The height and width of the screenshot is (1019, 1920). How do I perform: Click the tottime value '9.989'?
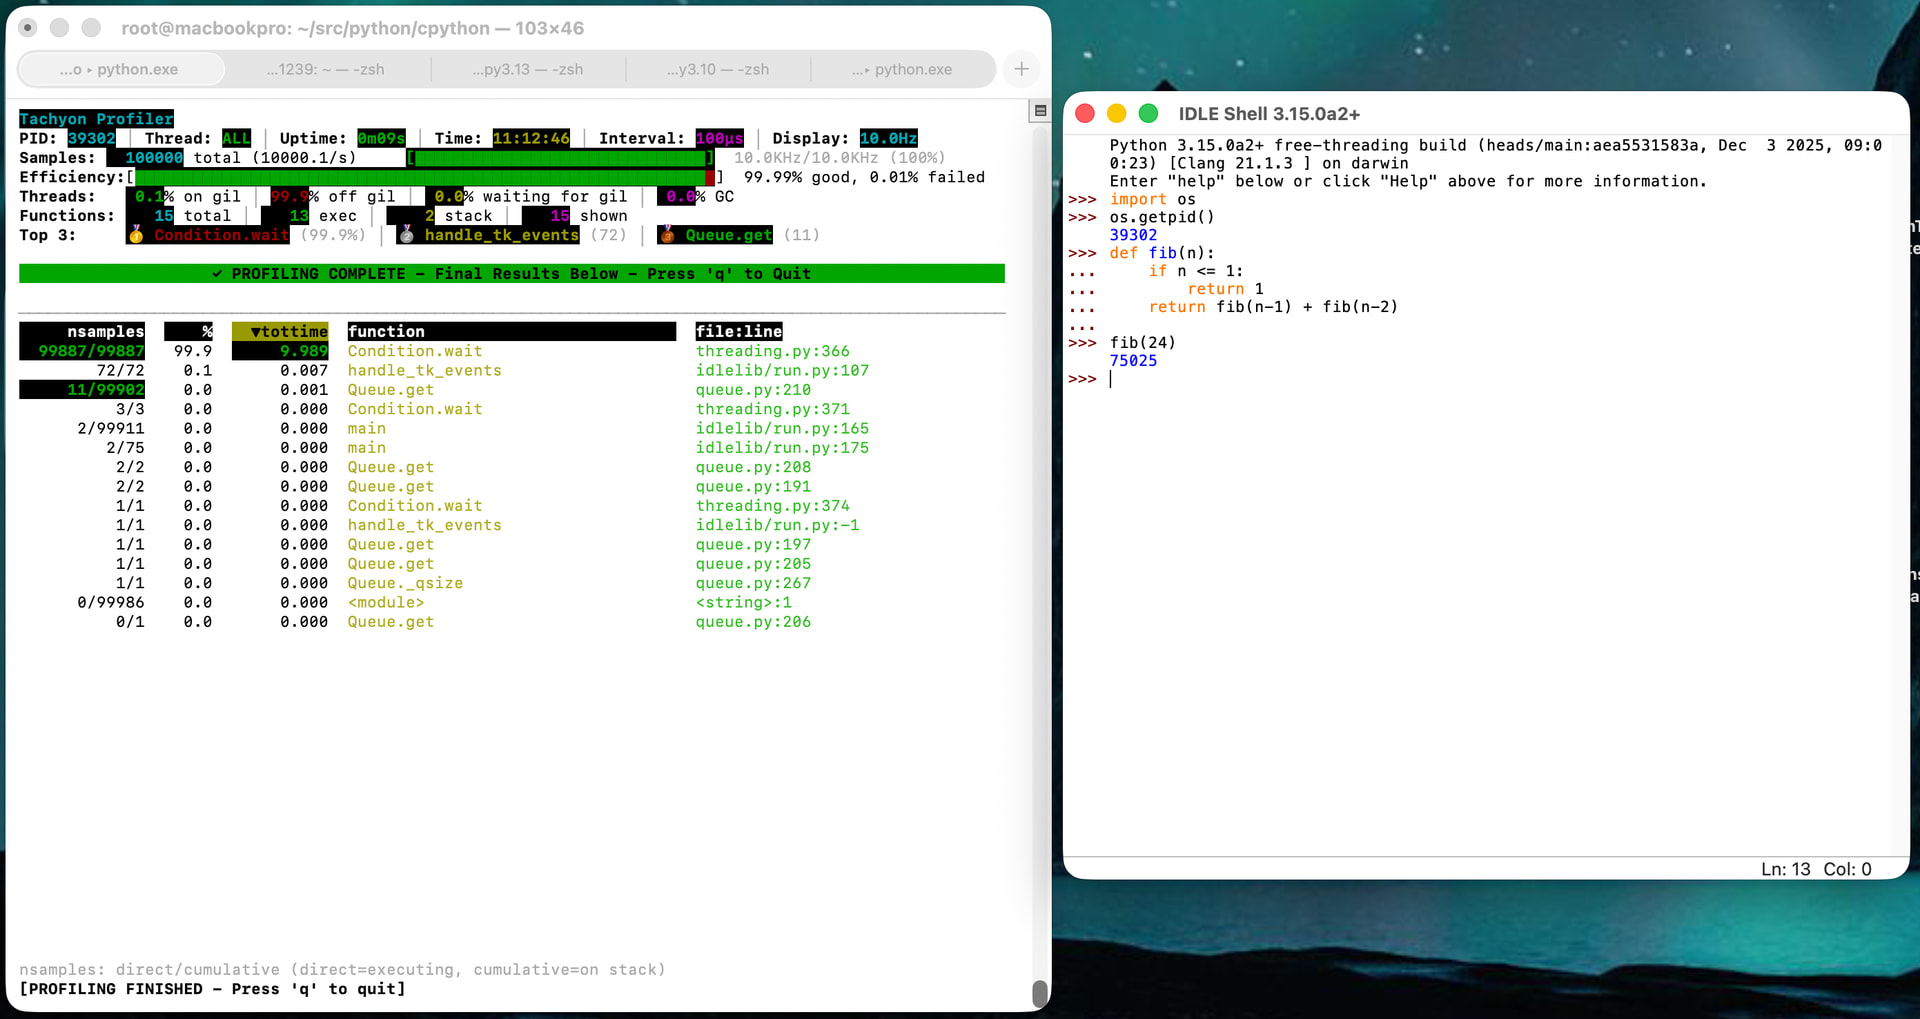point(304,351)
